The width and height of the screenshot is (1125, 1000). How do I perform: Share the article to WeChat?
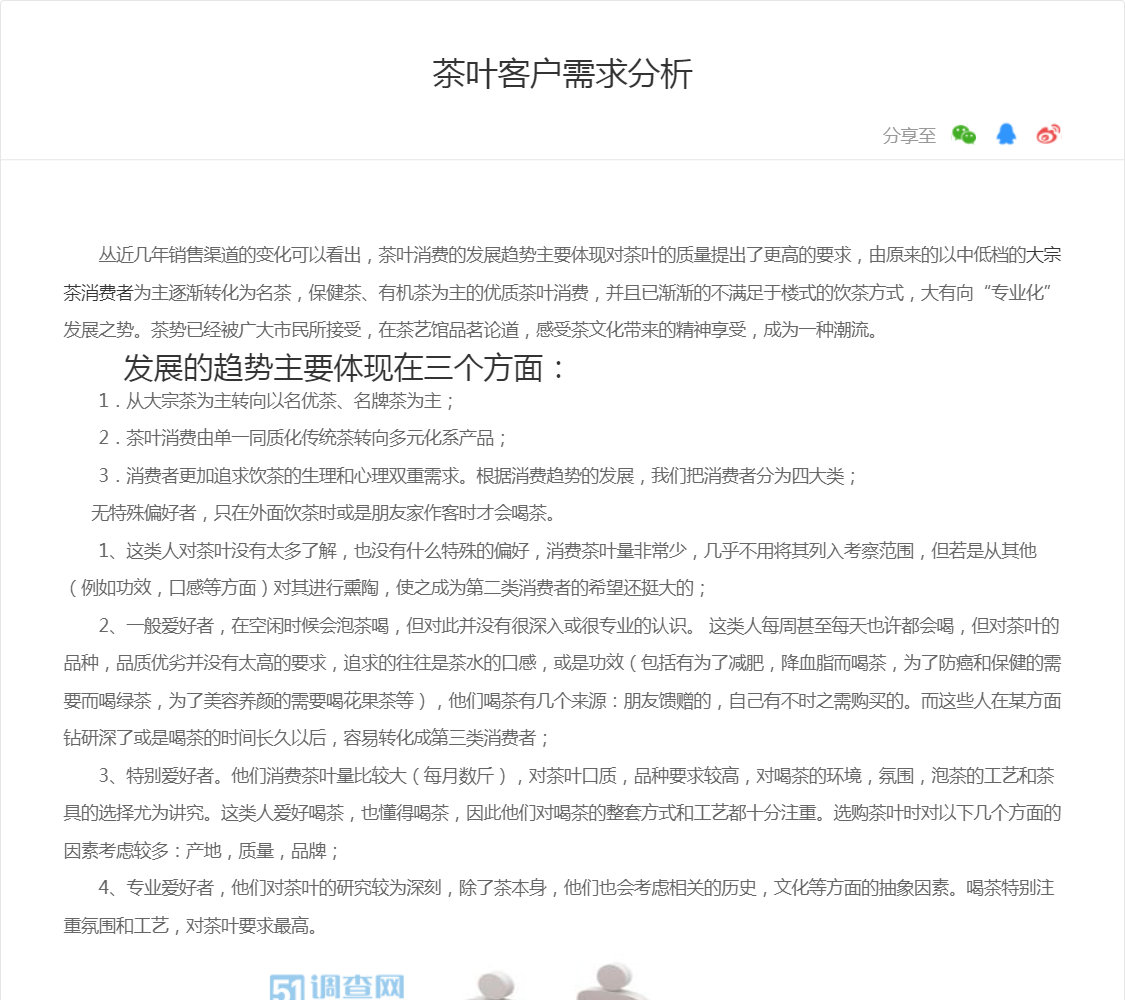(x=964, y=134)
